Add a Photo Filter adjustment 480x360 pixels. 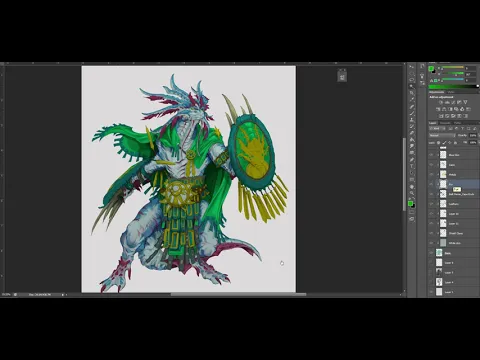tap(456, 109)
